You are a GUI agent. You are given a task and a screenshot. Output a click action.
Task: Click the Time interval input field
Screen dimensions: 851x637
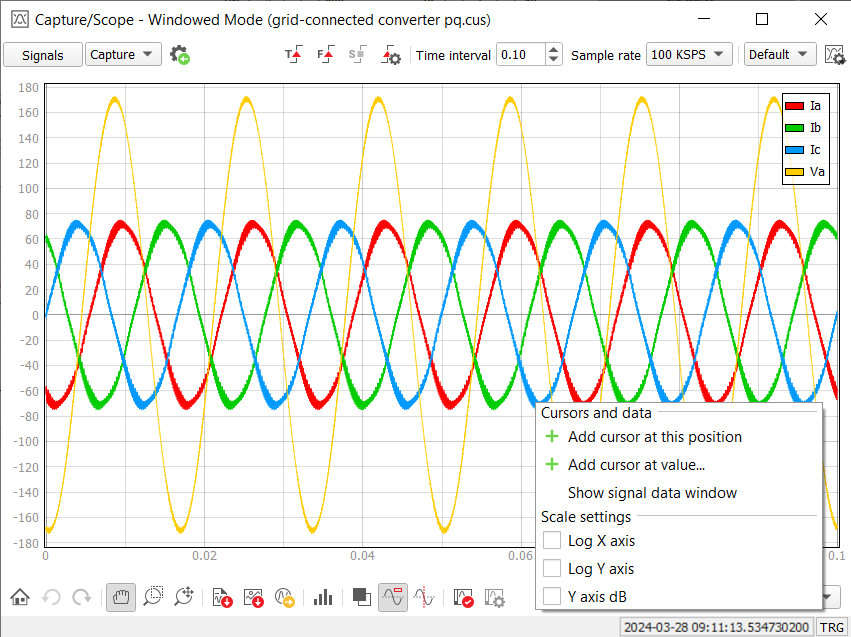point(520,55)
